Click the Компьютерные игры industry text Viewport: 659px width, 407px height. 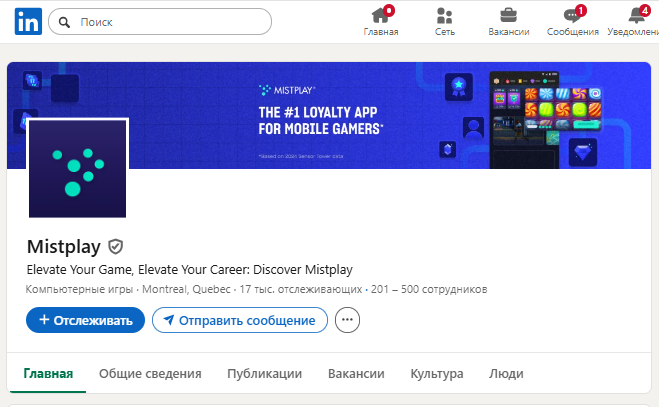(x=79, y=289)
